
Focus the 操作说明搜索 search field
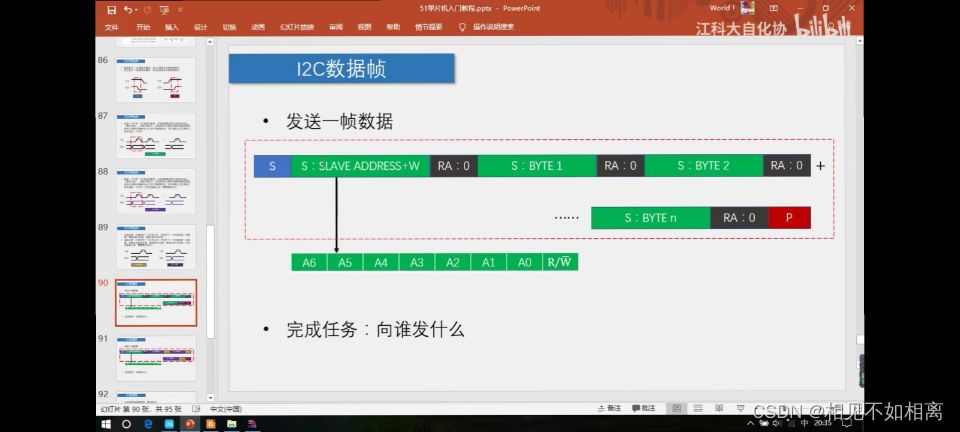(x=493, y=27)
